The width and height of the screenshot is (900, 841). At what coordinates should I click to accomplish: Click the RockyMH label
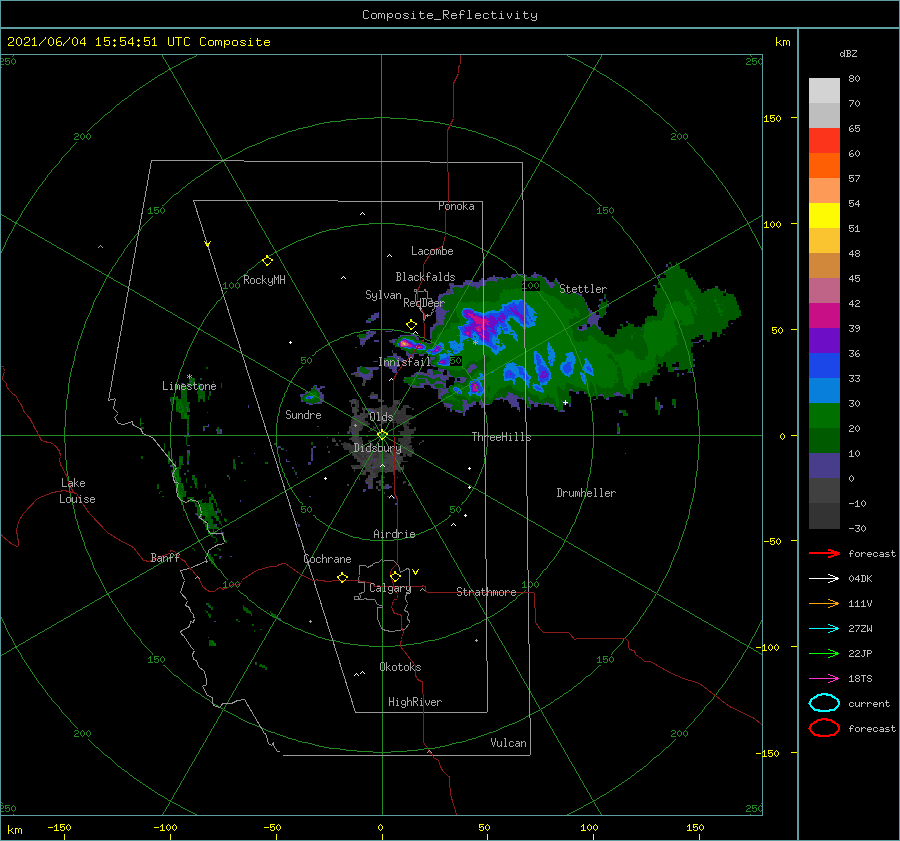[x=264, y=280]
